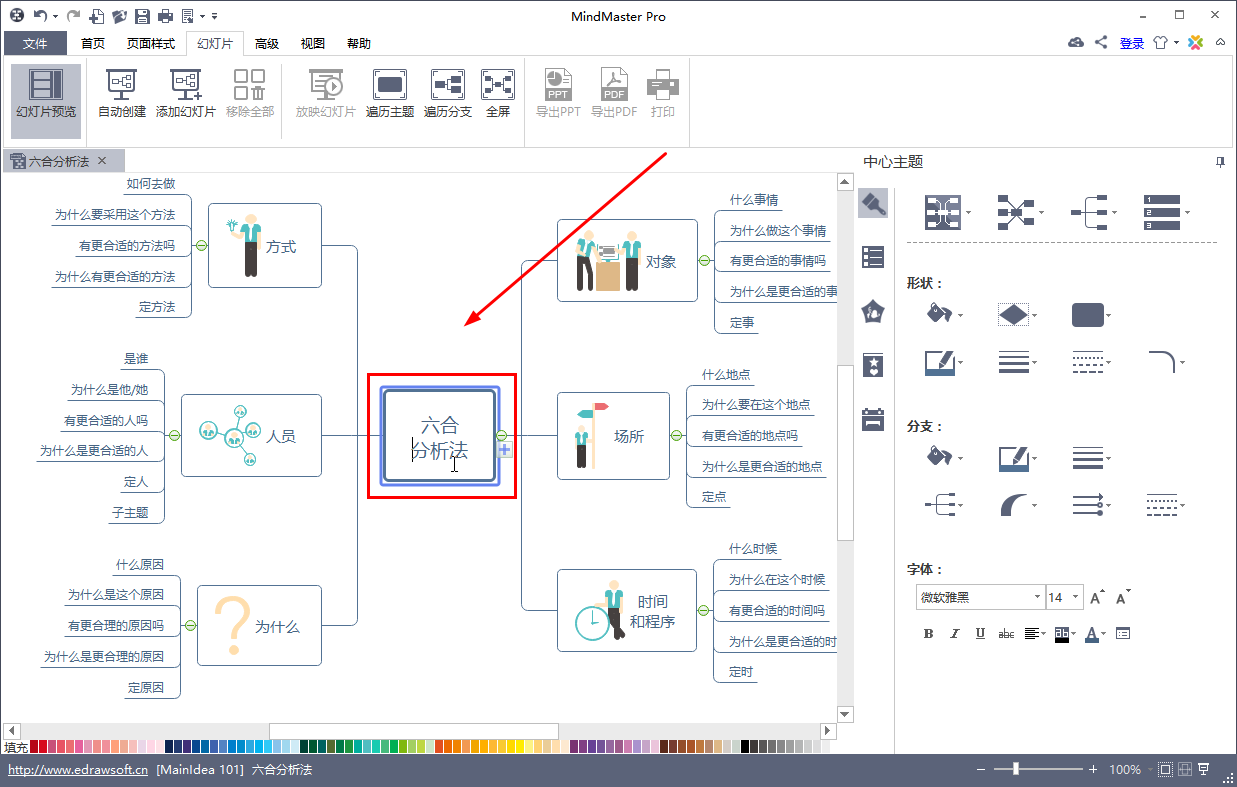Image resolution: width=1237 pixels, height=787 pixels.
Task: Collapse the 对象 branch with its minus circle
Action: pos(704,260)
